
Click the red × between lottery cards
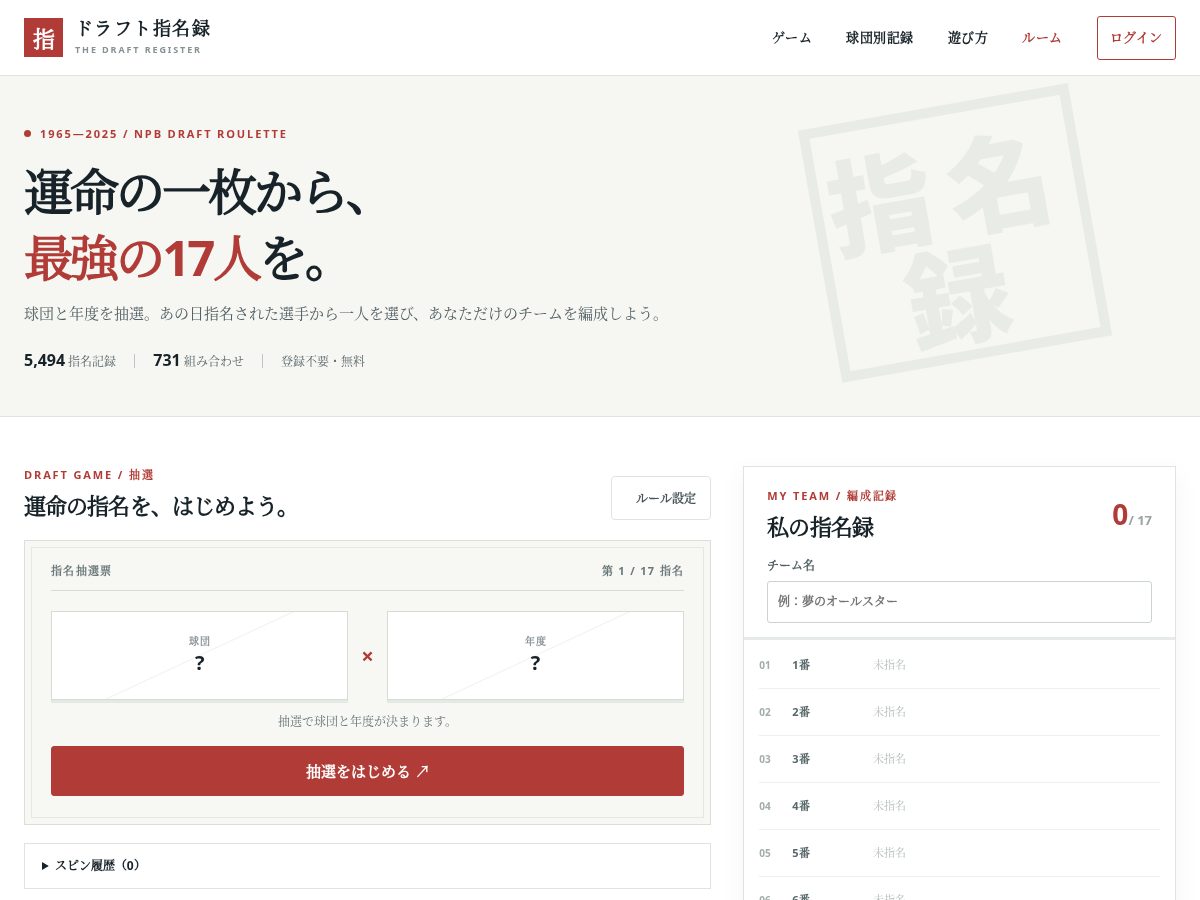367,656
